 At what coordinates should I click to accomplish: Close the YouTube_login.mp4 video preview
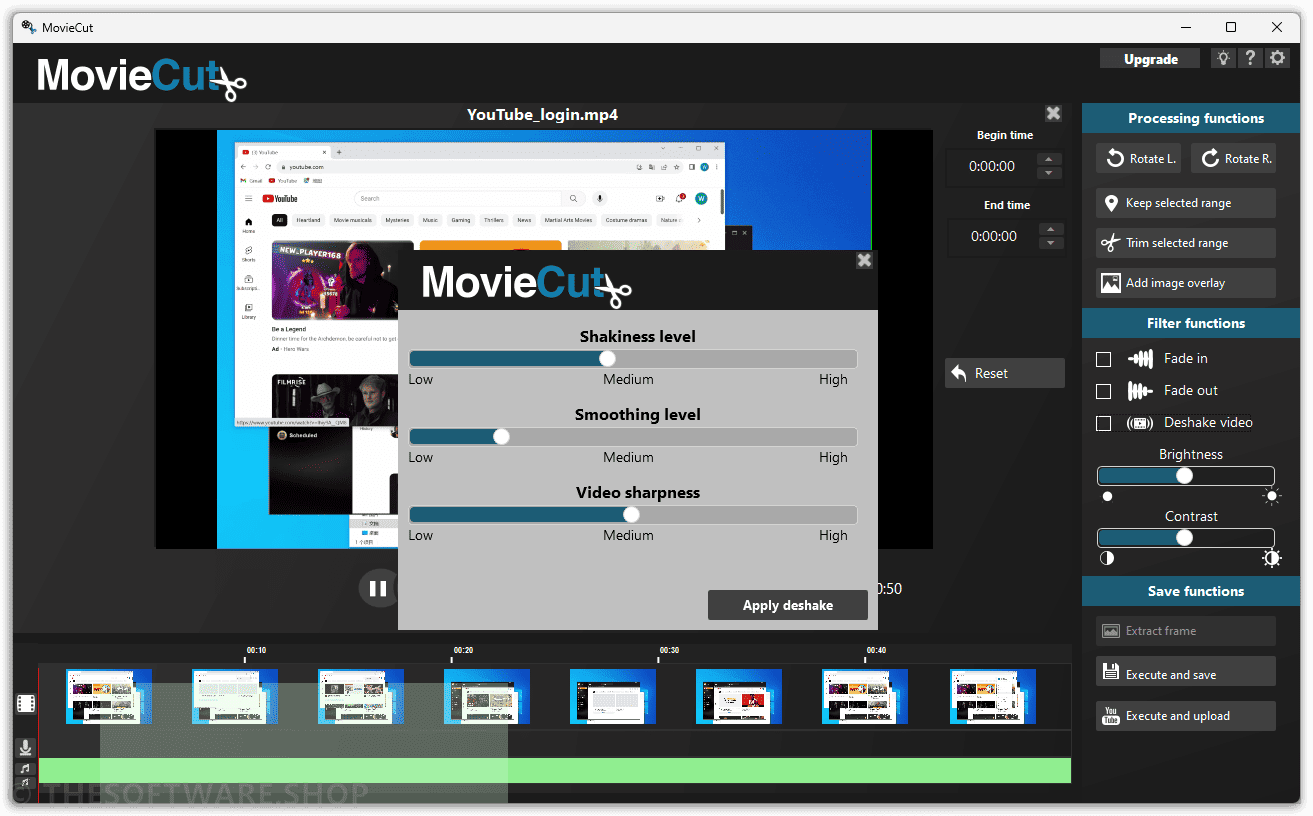1053,114
